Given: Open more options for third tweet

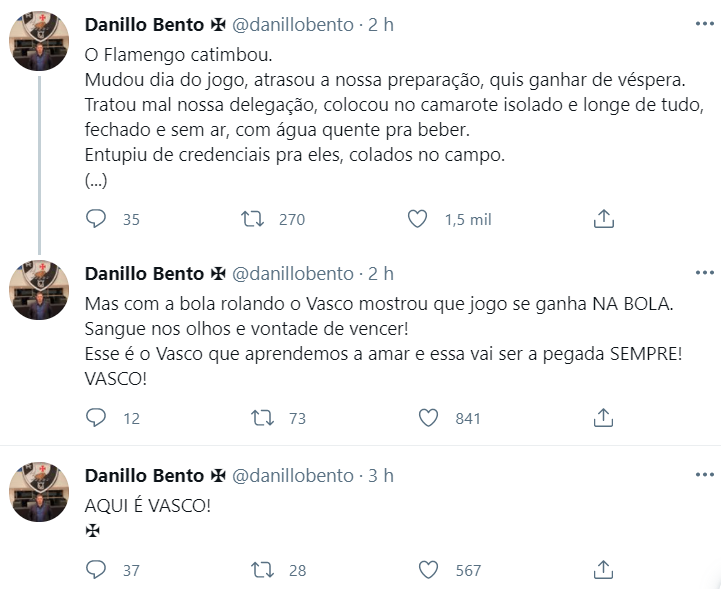Looking at the screenshot, I should point(704,475).
